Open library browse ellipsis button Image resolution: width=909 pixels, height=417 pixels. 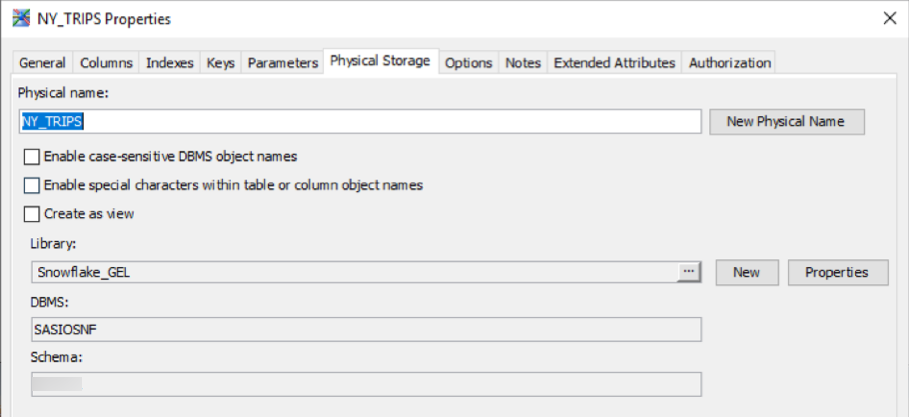(x=687, y=272)
